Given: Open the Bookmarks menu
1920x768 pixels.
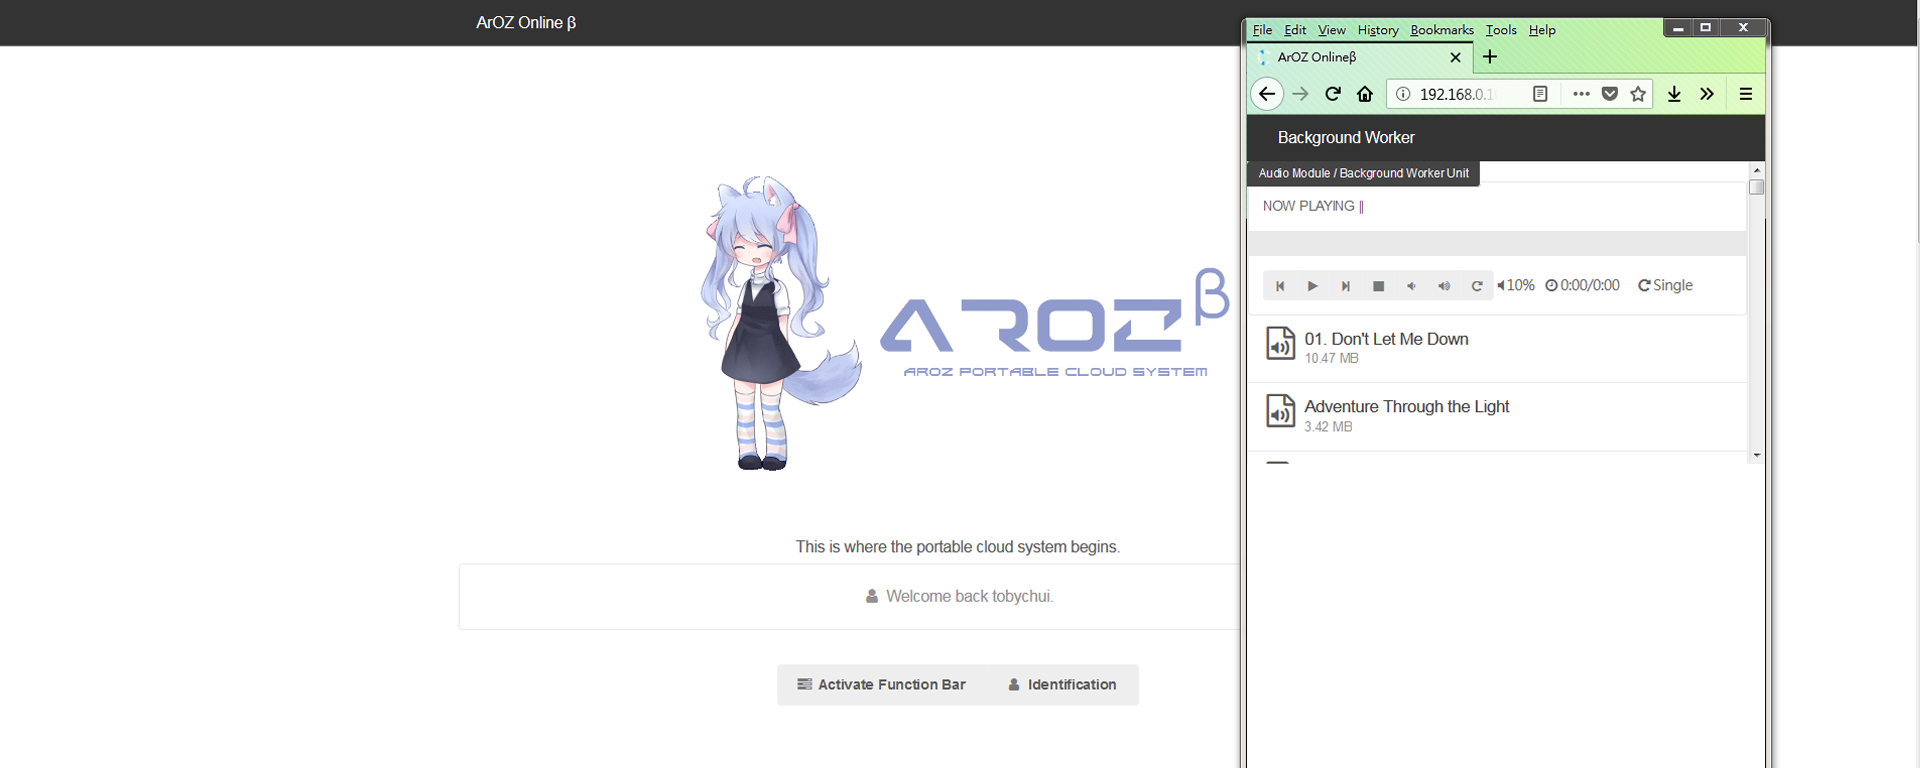Looking at the screenshot, I should [x=1441, y=30].
